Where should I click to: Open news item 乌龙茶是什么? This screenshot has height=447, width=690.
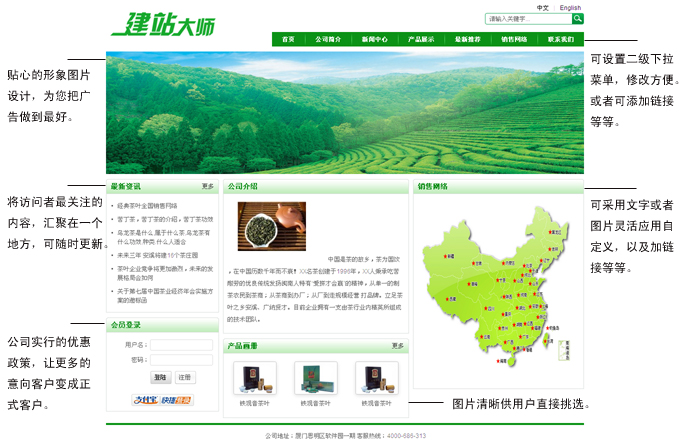coord(164,237)
